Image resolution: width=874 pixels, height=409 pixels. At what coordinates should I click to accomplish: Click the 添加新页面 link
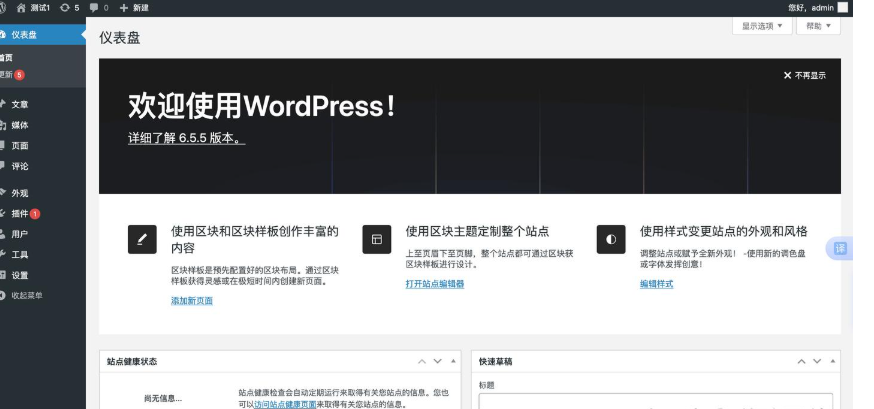click(192, 300)
